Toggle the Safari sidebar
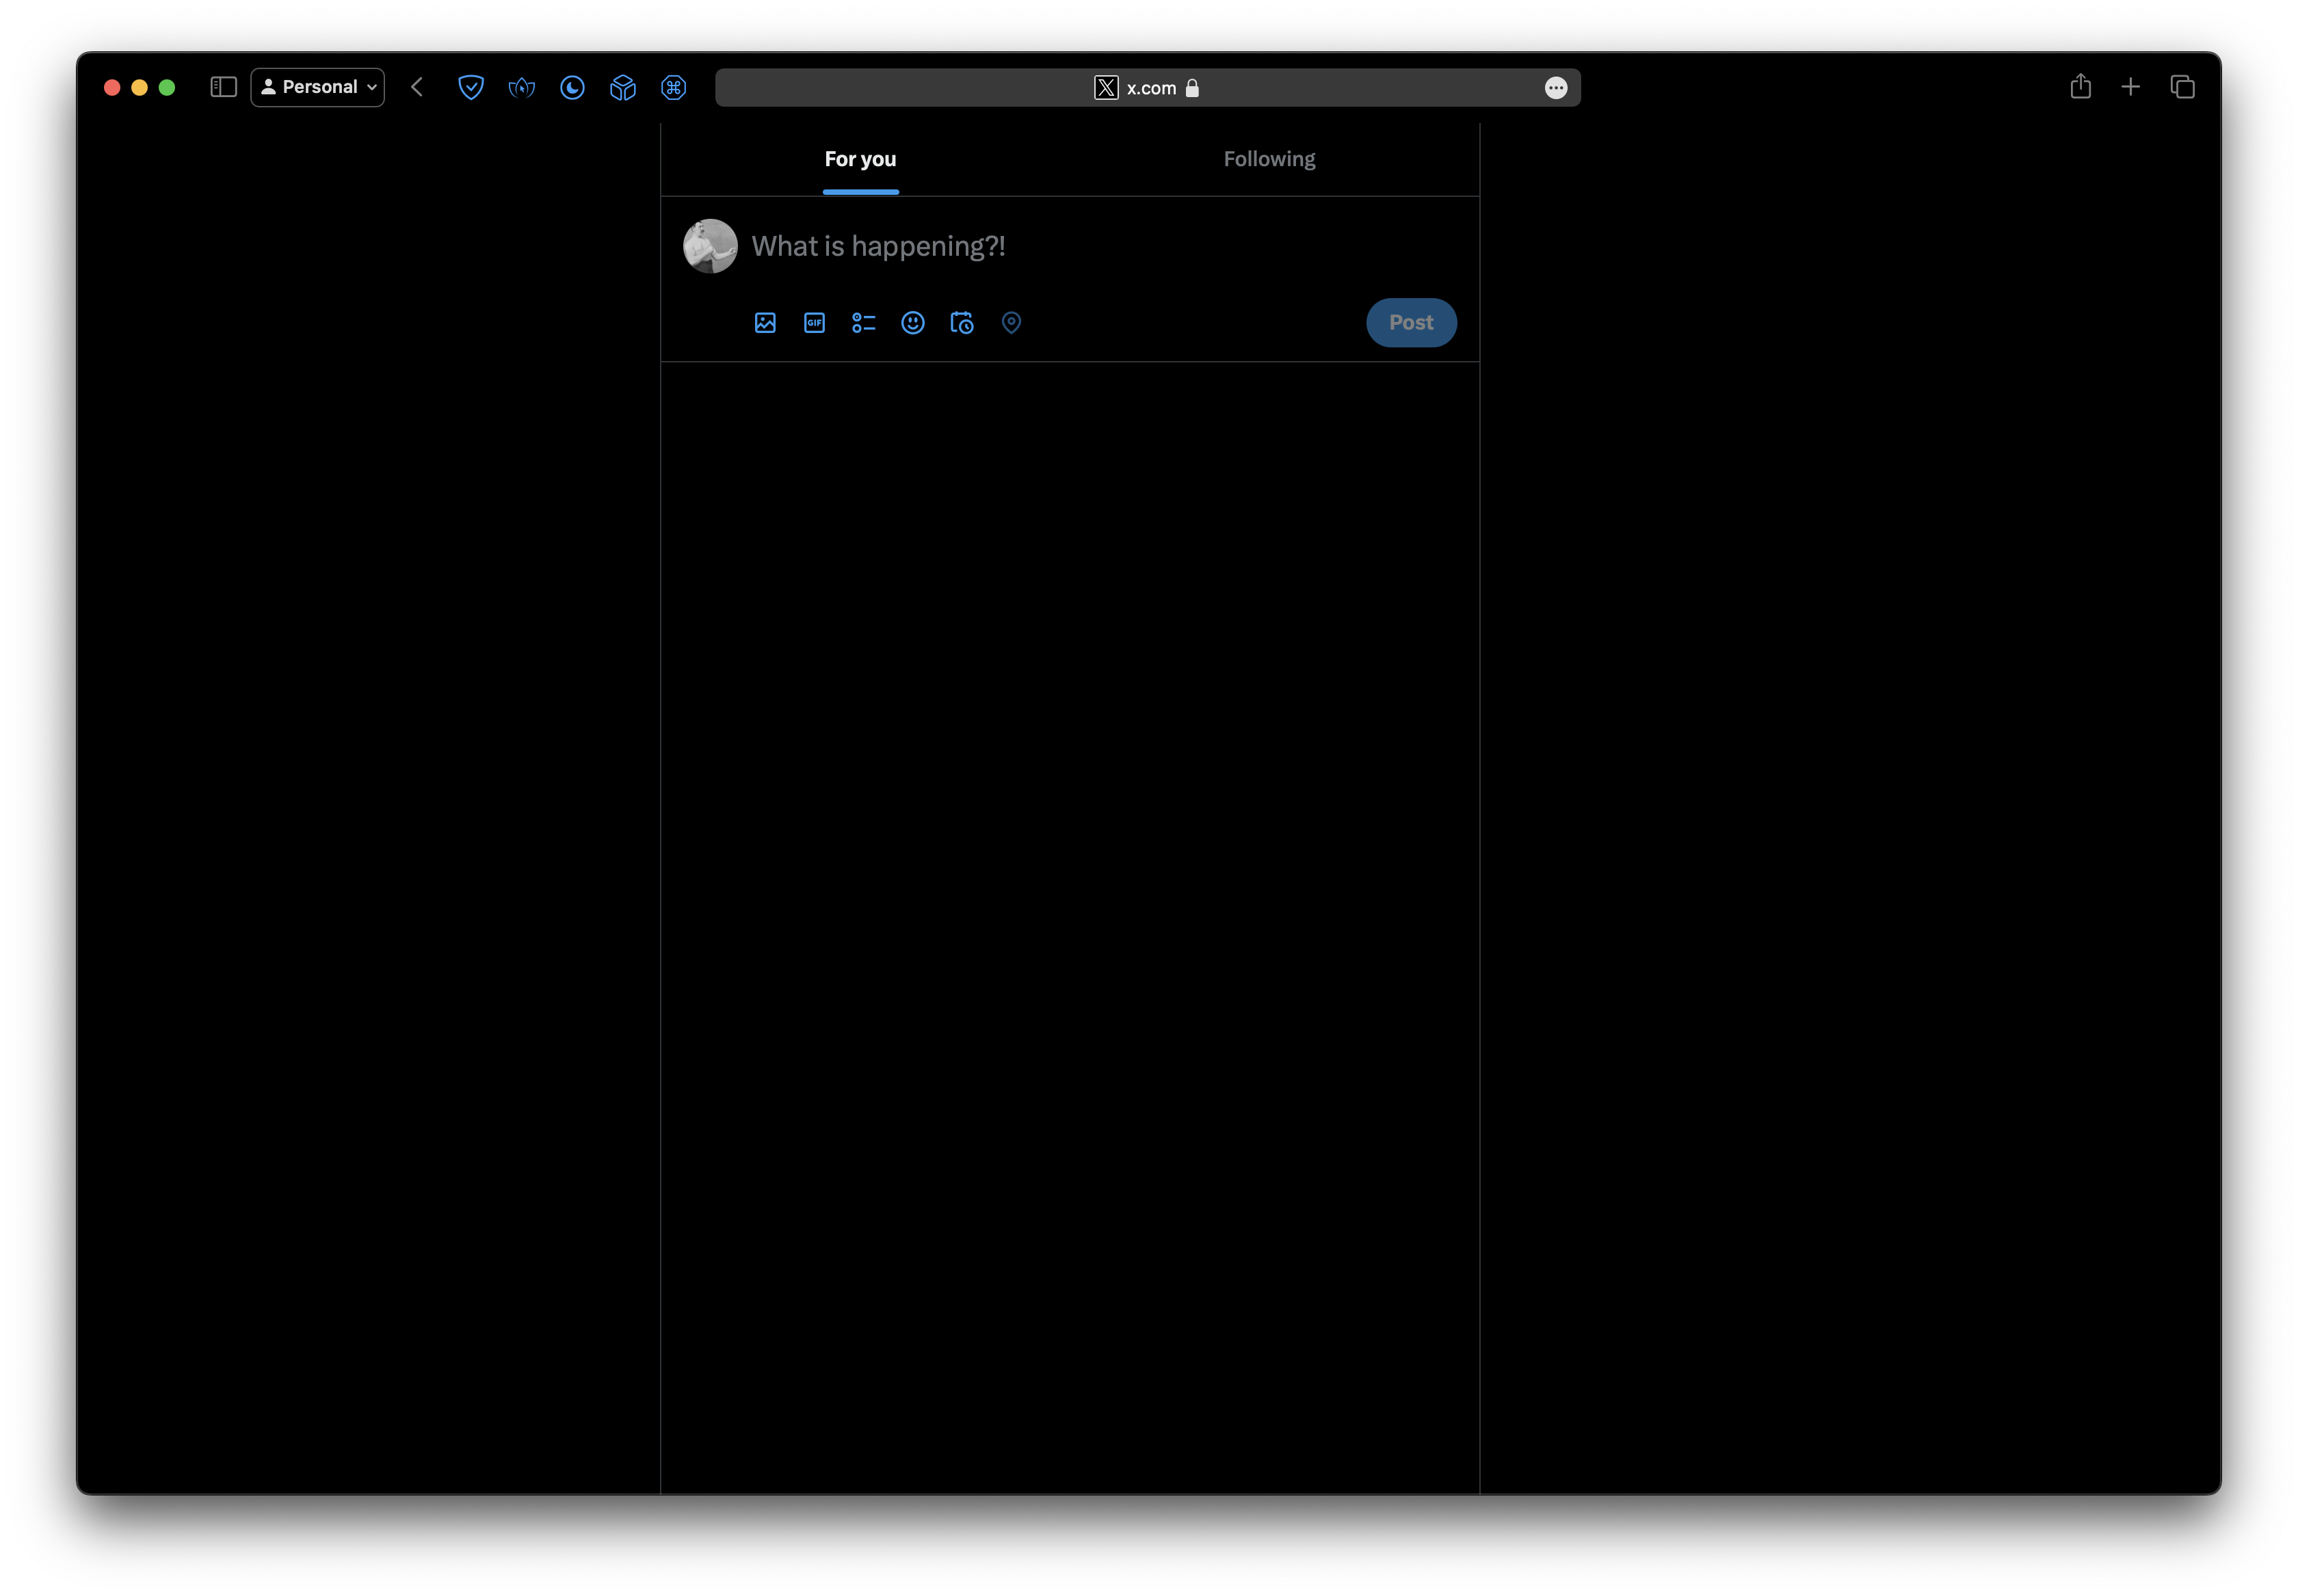The width and height of the screenshot is (2298, 1596). (x=223, y=87)
